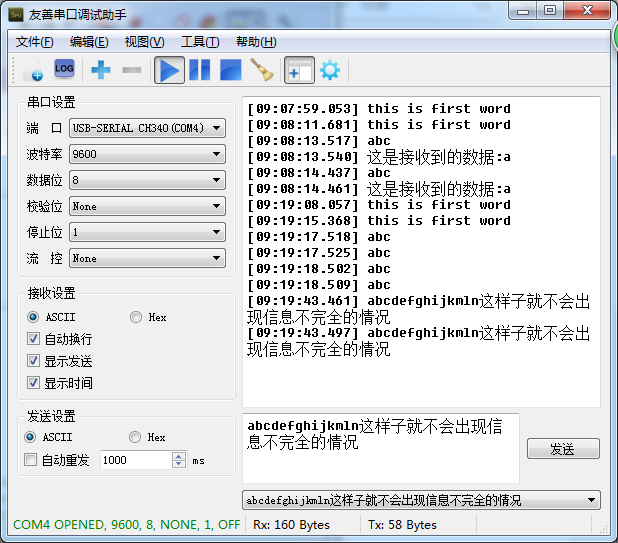Click log line at 09:08:13.540
Image resolution: width=618 pixels, height=543 pixels.
(x=379, y=157)
